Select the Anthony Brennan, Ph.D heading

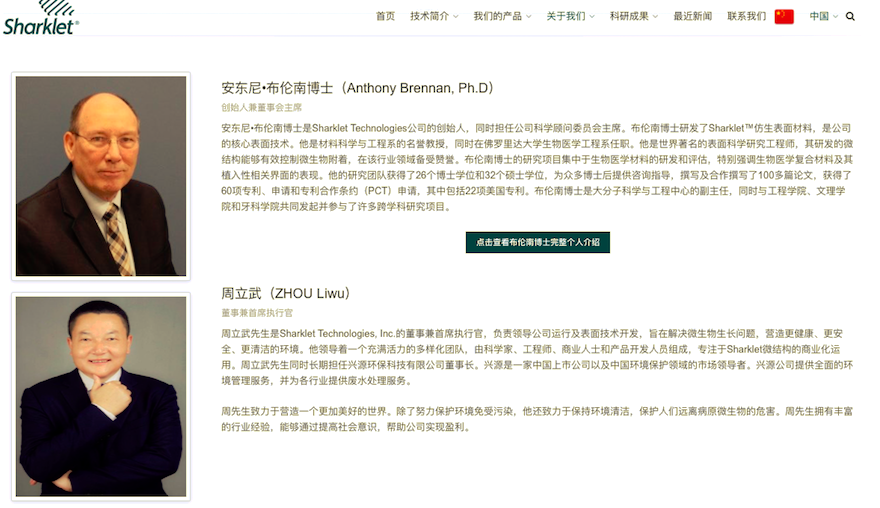click(x=357, y=88)
